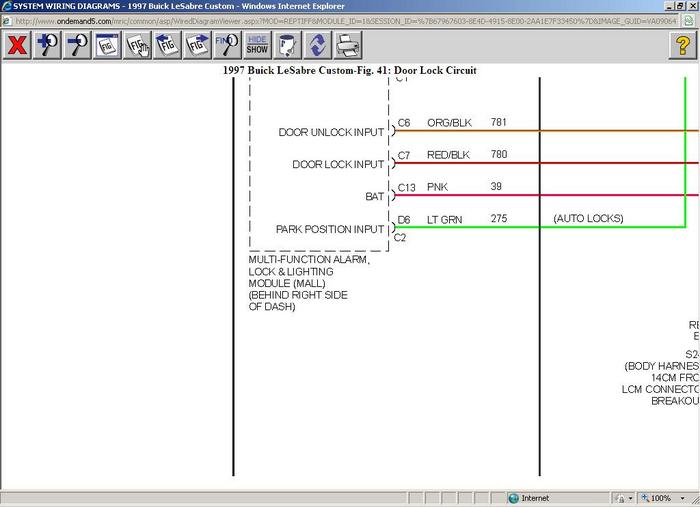
Task: Click the page icon right of the address bar
Action: [689, 21]
